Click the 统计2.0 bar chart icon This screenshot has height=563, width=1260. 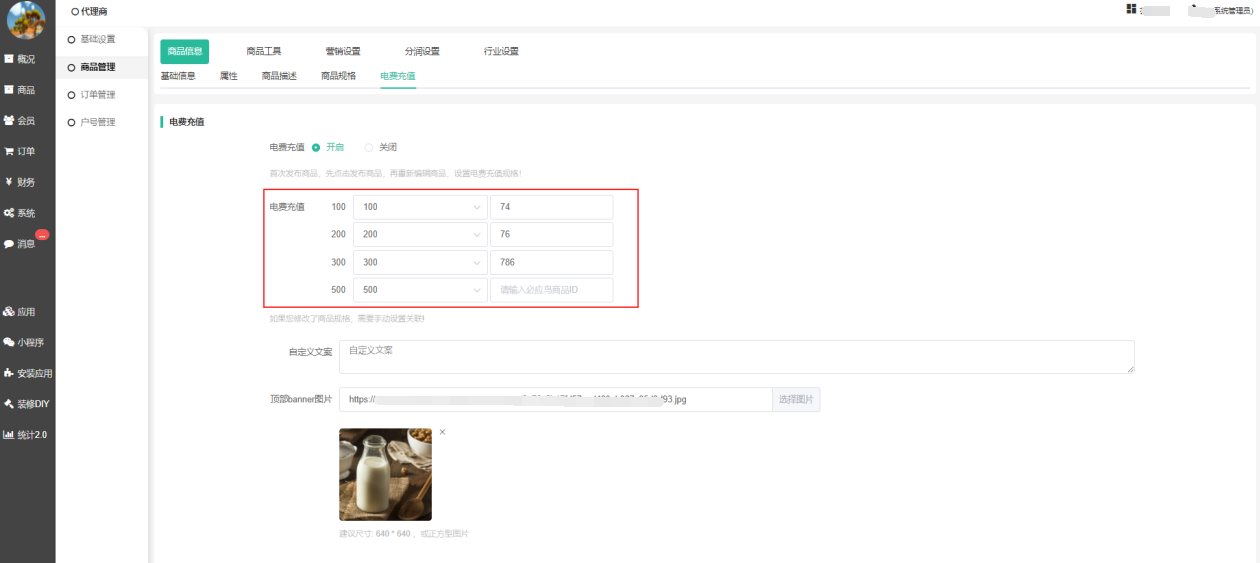point(9,435)
